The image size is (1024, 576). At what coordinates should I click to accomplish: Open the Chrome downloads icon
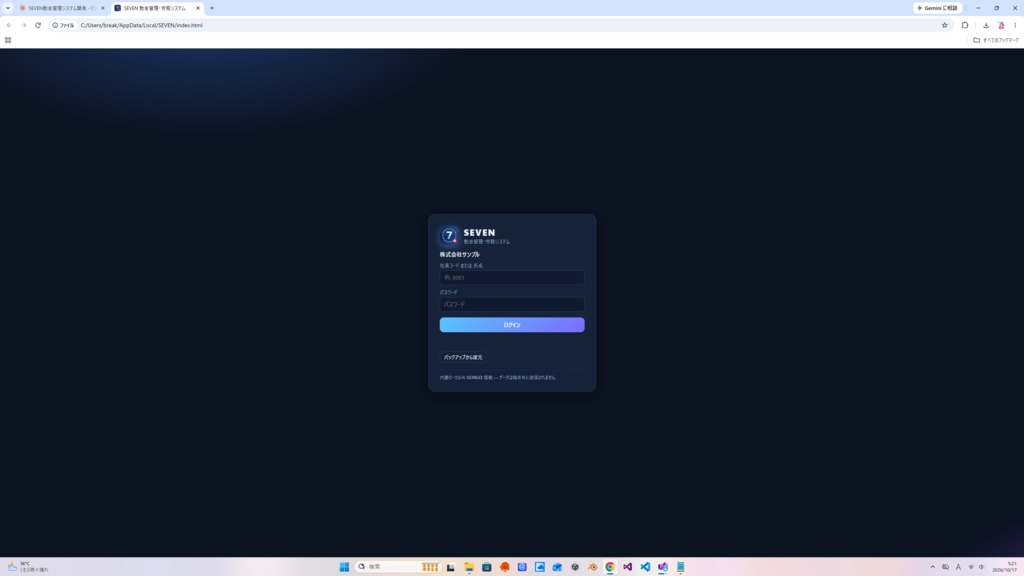(x=986, y=25)
